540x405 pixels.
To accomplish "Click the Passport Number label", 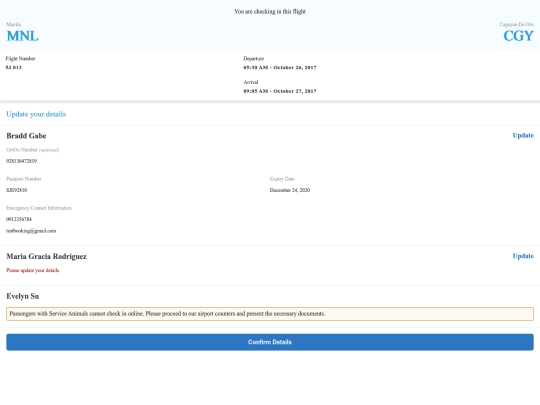I will pyautogui.click(x=24, y=179).
